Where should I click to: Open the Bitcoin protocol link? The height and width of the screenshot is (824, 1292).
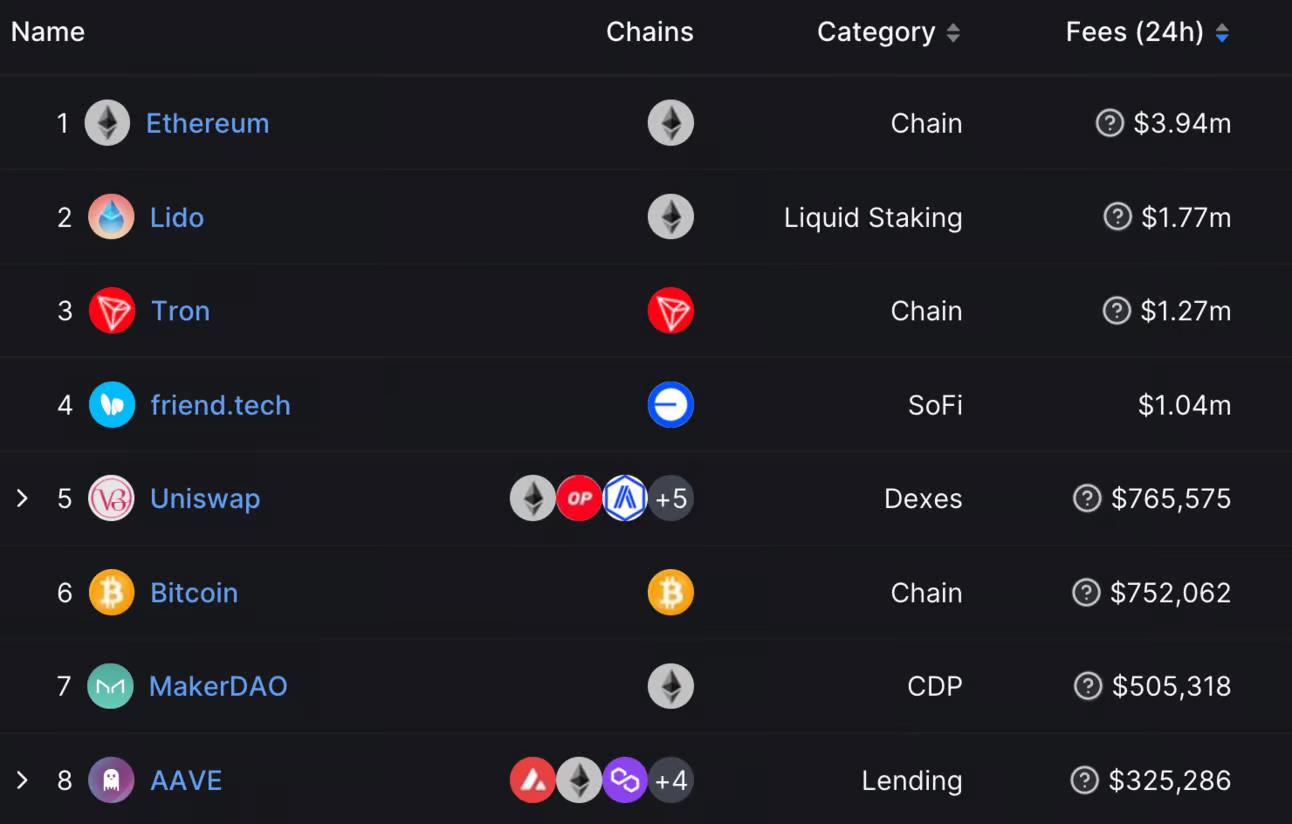point(194,593)
